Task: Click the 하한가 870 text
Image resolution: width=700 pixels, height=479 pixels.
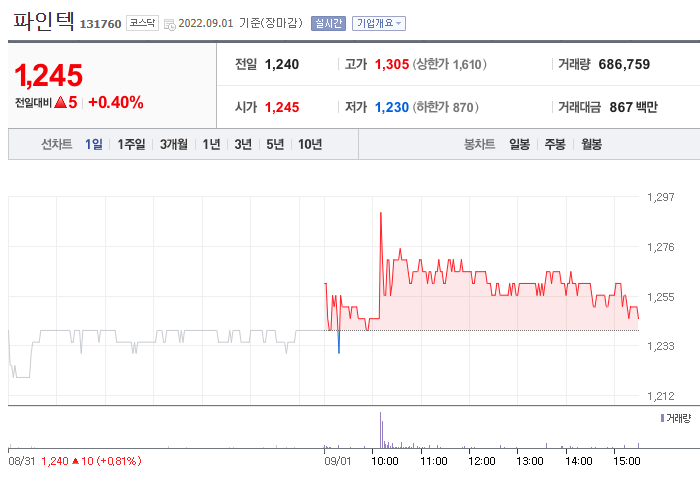Action: tap(446, 107)
